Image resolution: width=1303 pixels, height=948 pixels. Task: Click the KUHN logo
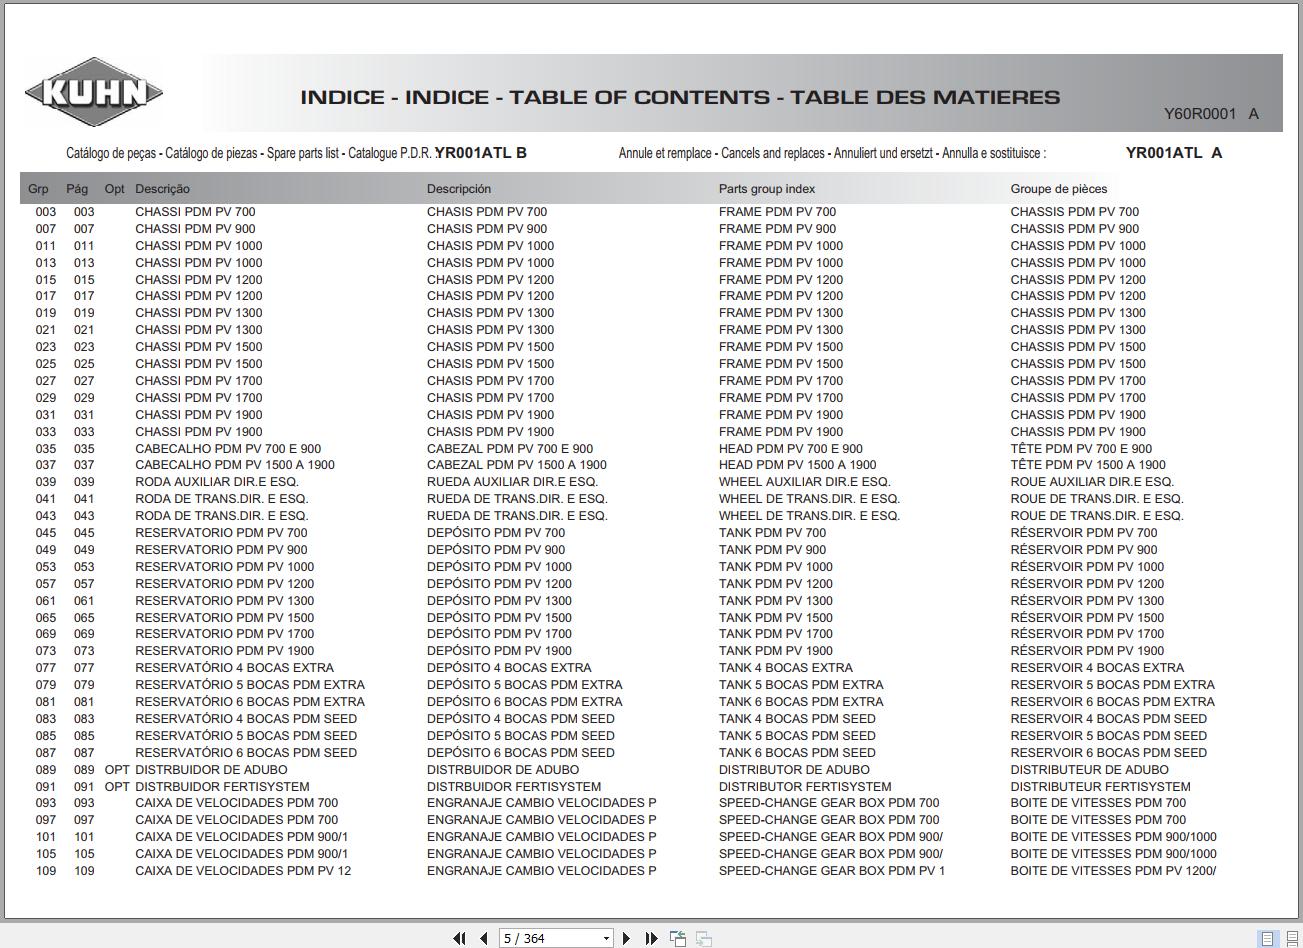94,92
